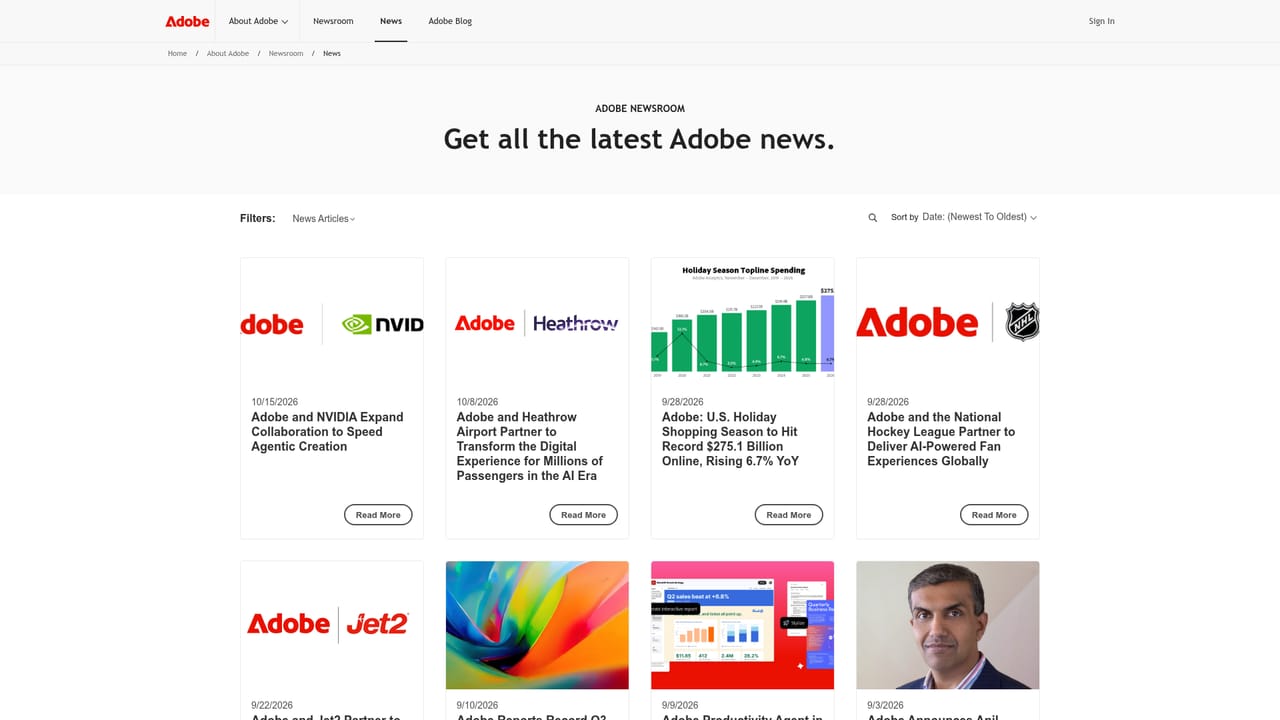Click the 9/3/2026 article date
This screenshot has width=1280, height=720.
pos(885,705)
